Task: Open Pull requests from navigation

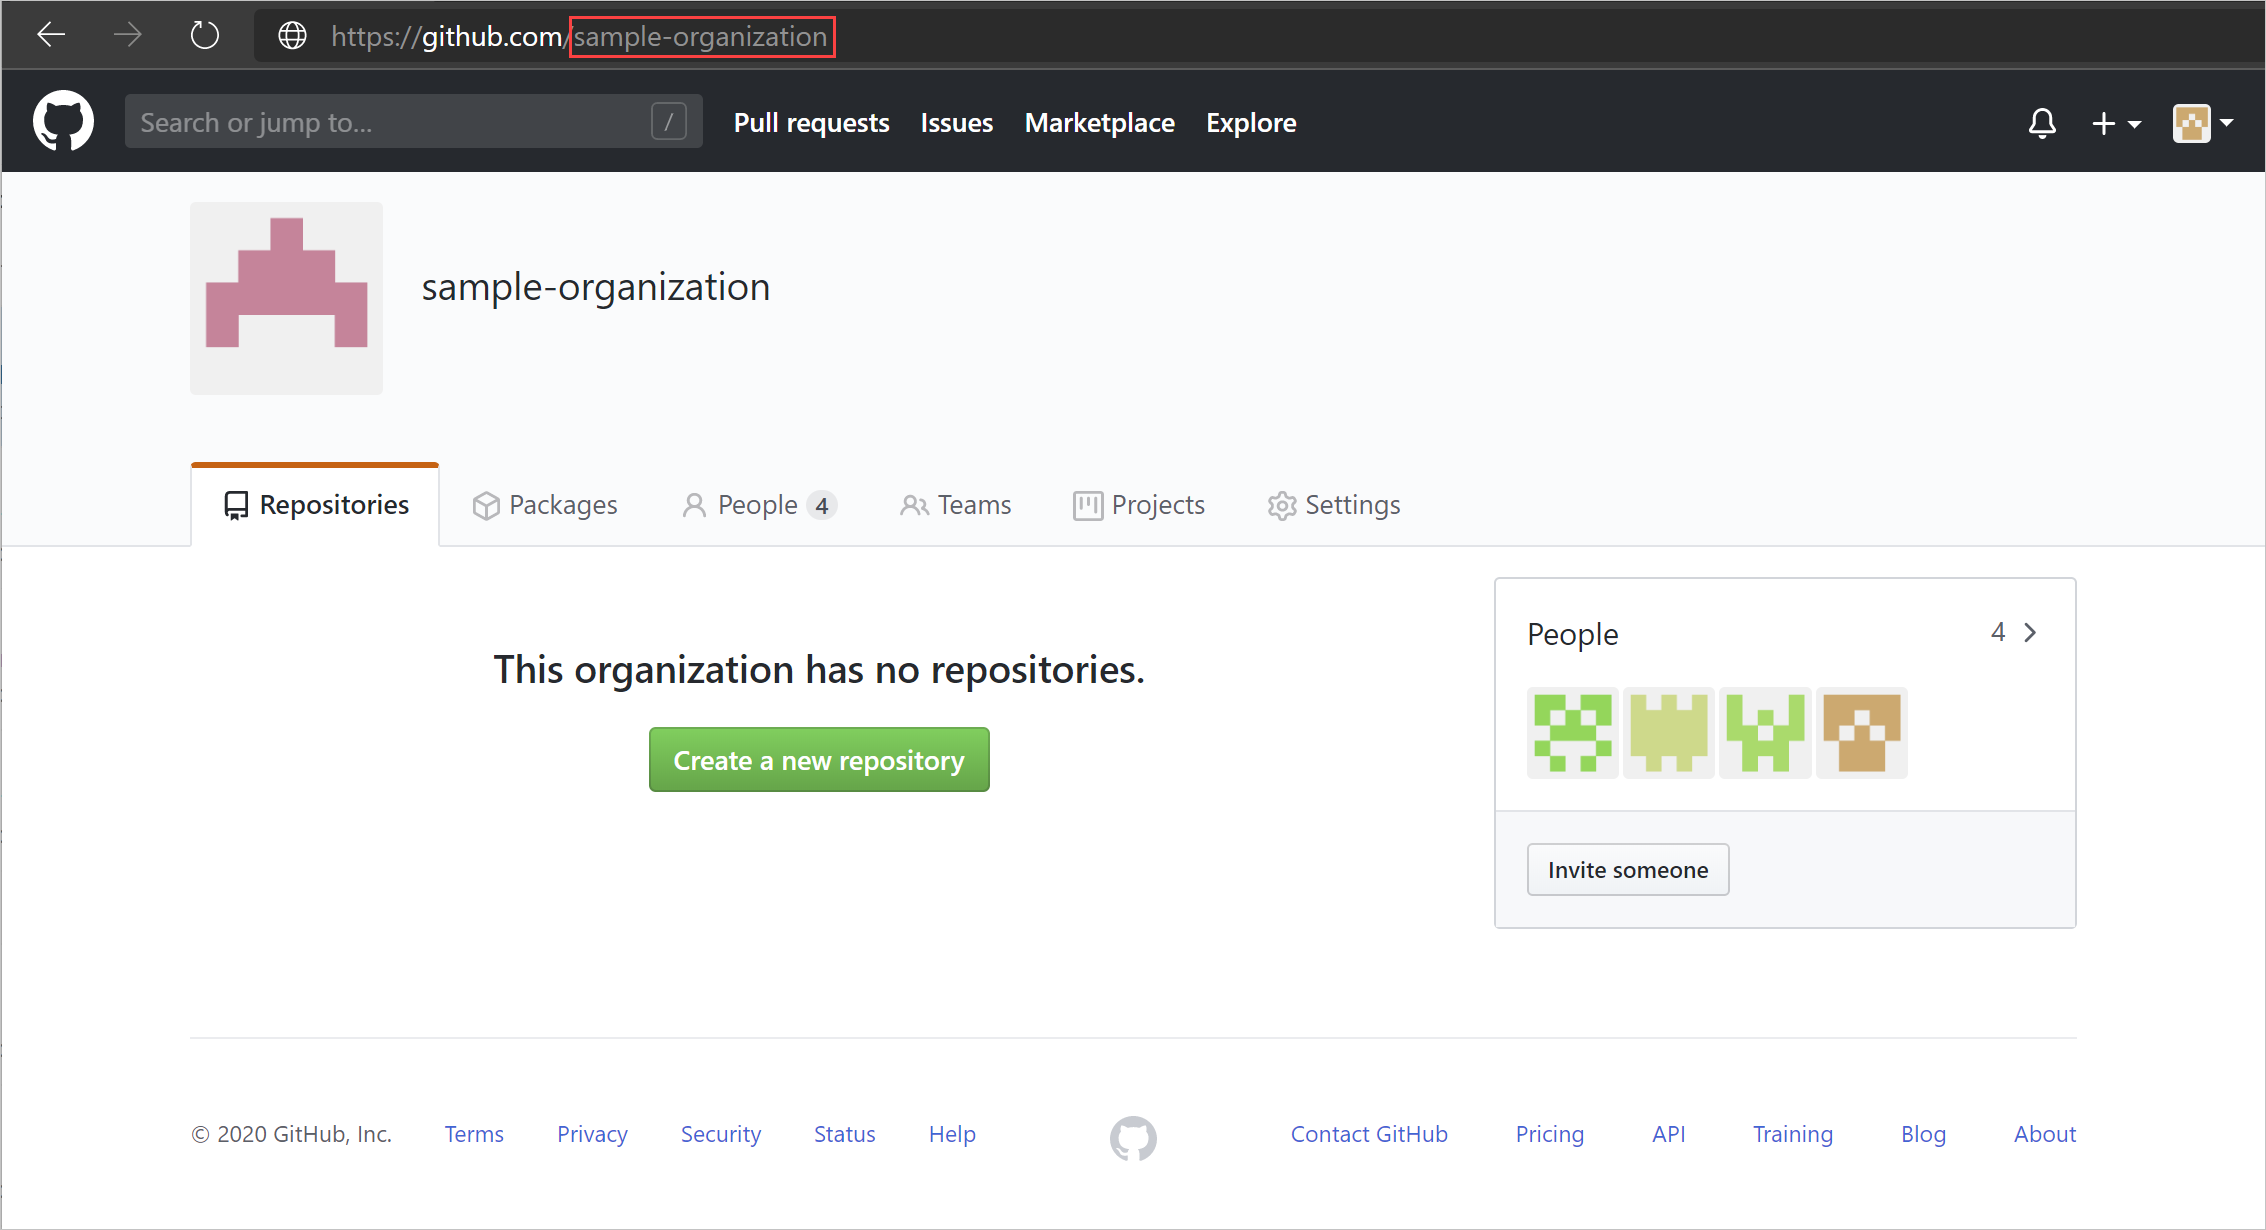Action: pos(812,124)
